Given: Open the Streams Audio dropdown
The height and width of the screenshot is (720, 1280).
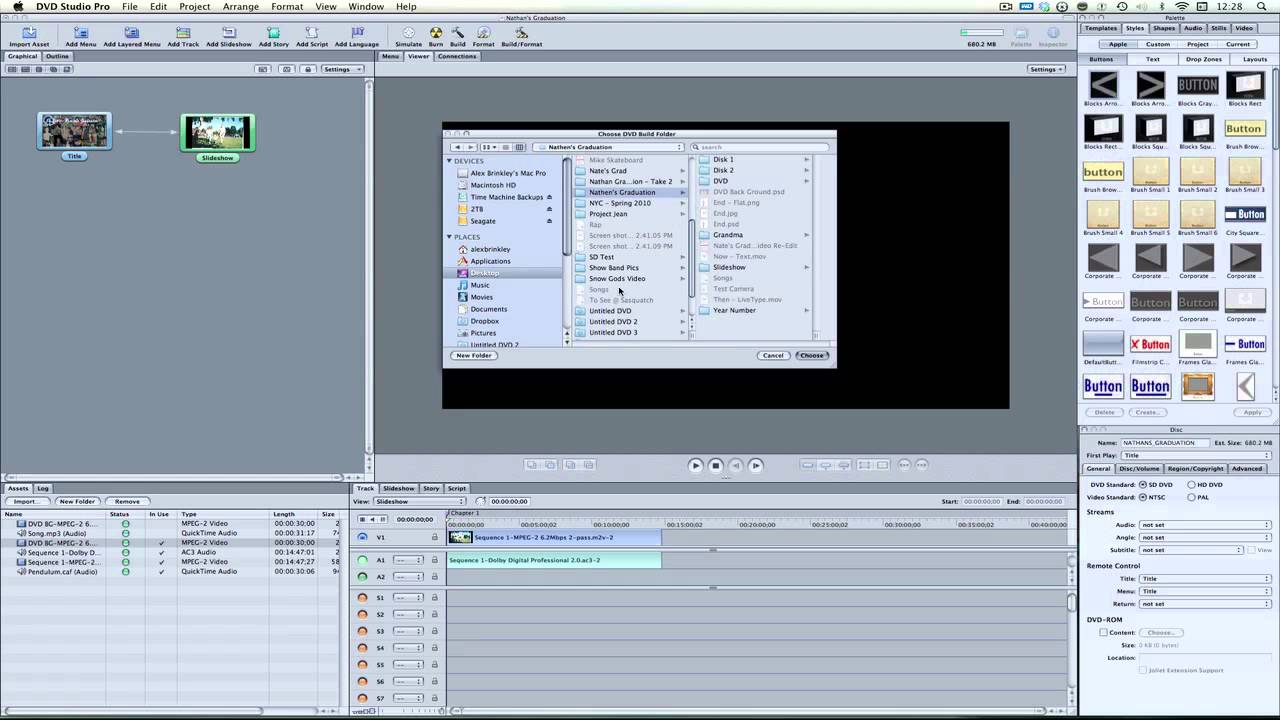Looking at the screenshot, I should tap(1205, 525).
